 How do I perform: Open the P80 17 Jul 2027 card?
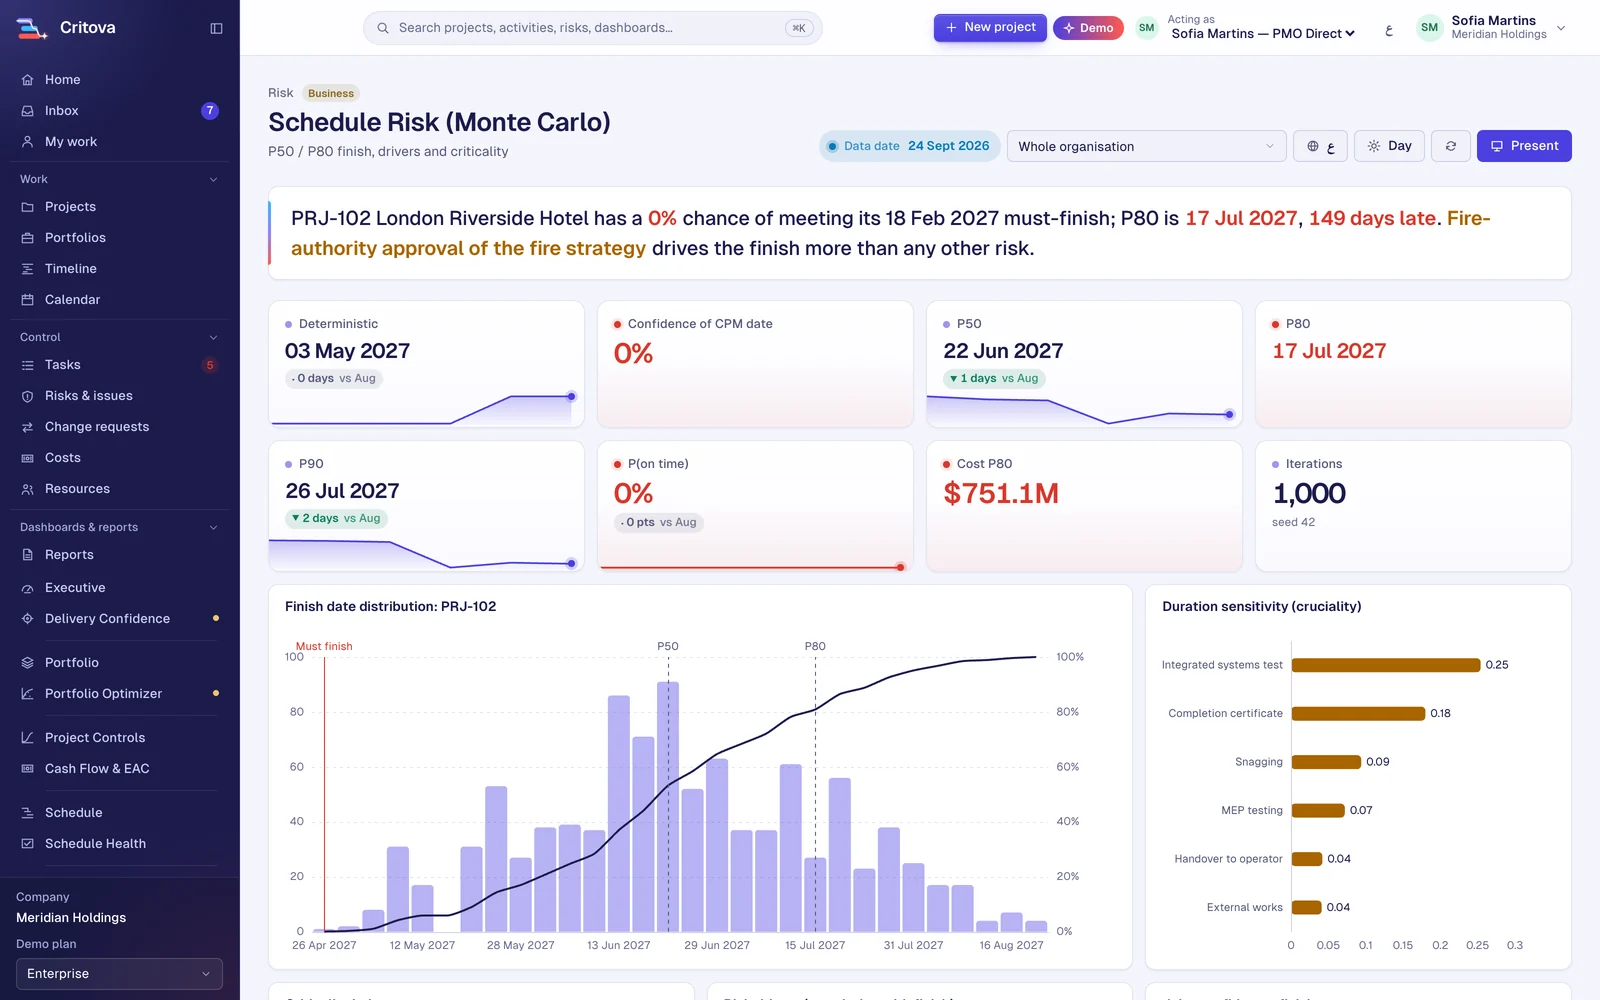coord(1413,365)
